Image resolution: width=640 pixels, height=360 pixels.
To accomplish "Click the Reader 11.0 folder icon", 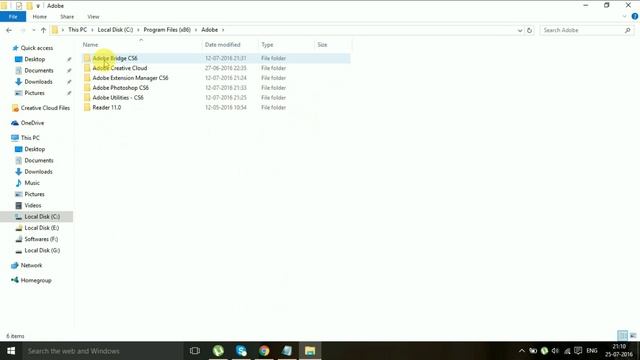I will click(x=87, y=107).
